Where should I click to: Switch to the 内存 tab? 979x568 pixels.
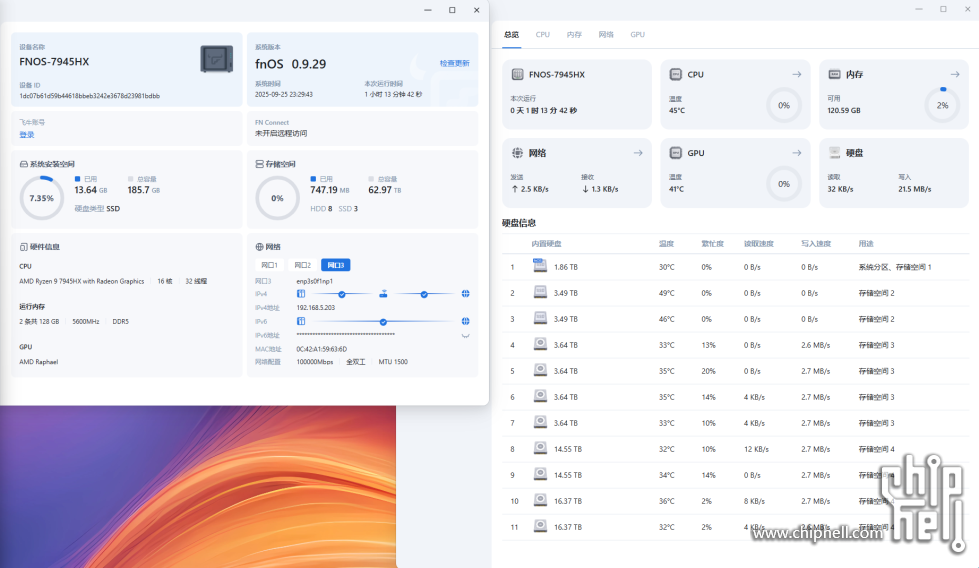click(574, 34)
